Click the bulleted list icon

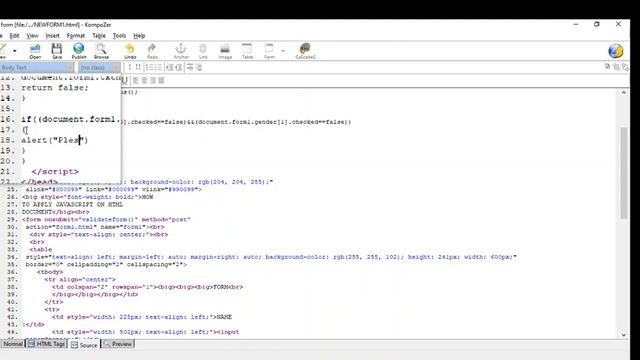click(x=158, y=67)
